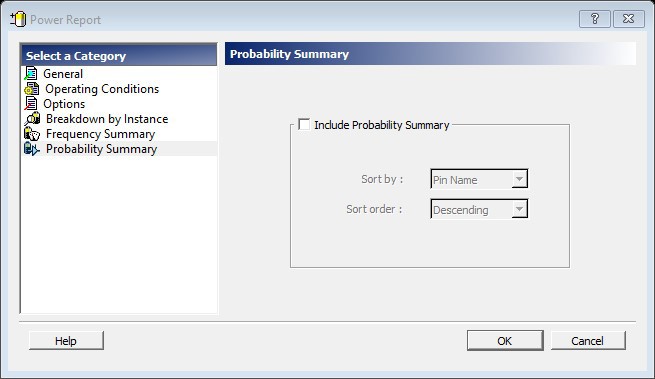Image resolution: width=655 pixels, height=379 pixels.
Task: Click the Operating Conditions gear icon
Action: coord(31,89)
